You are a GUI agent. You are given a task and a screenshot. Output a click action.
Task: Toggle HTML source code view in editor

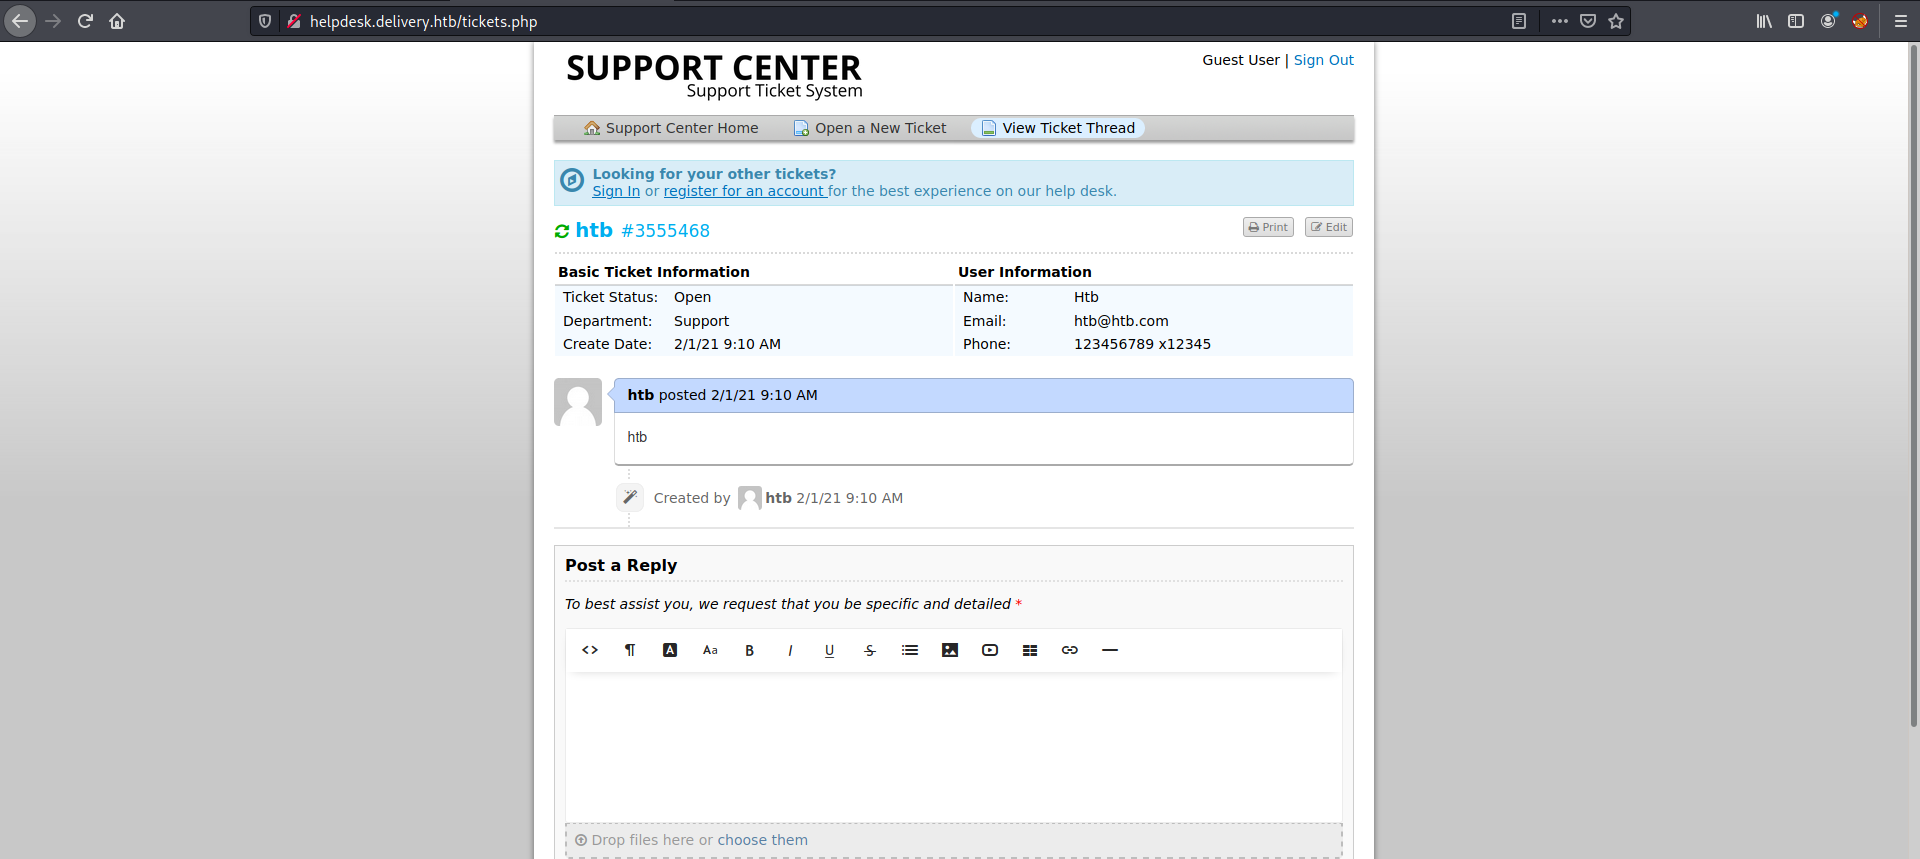click(x=590, y=650)
